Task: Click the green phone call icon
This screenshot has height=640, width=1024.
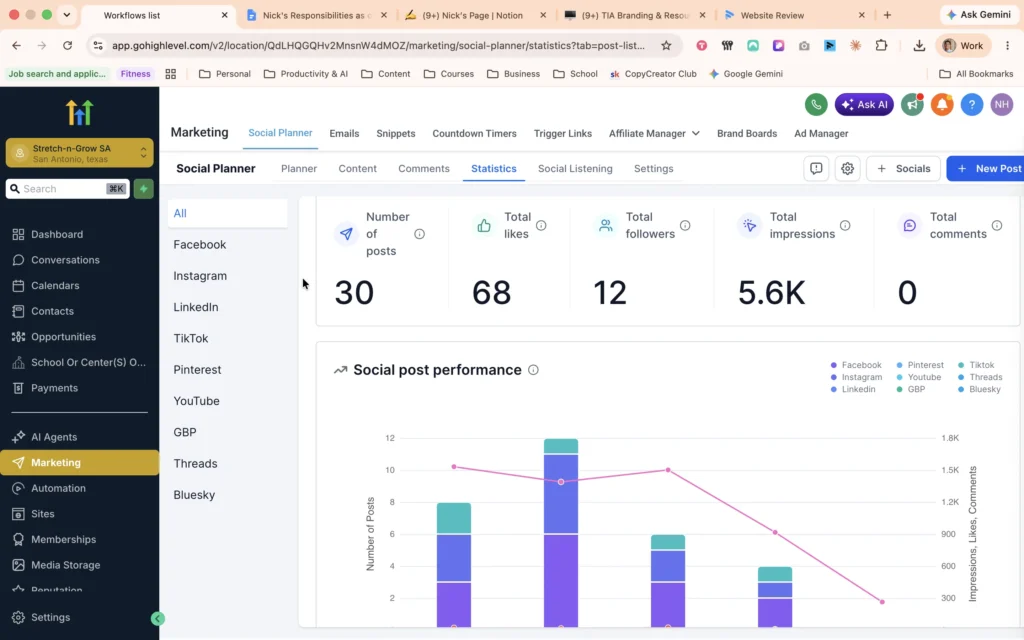Action: [x=816, y=104]
